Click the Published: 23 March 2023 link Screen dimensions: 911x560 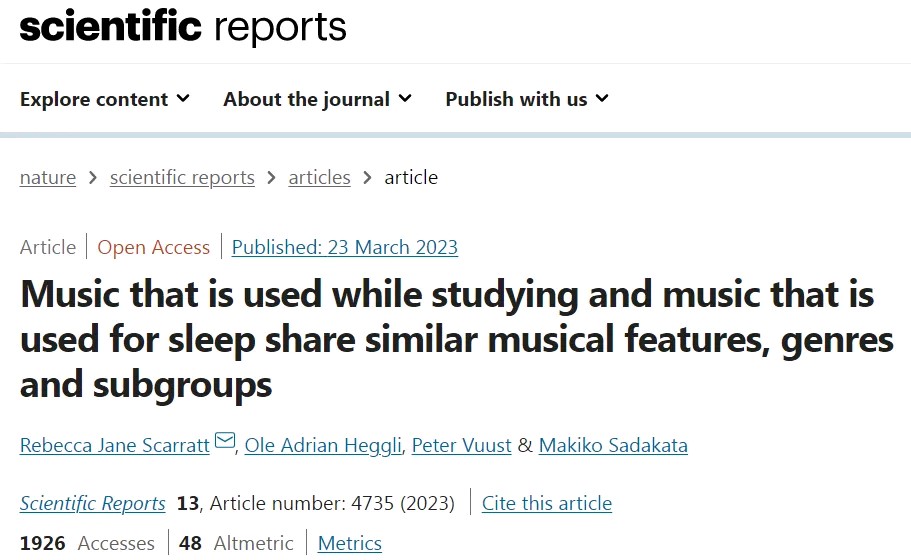pyautogui.click(x=345, y=247)
